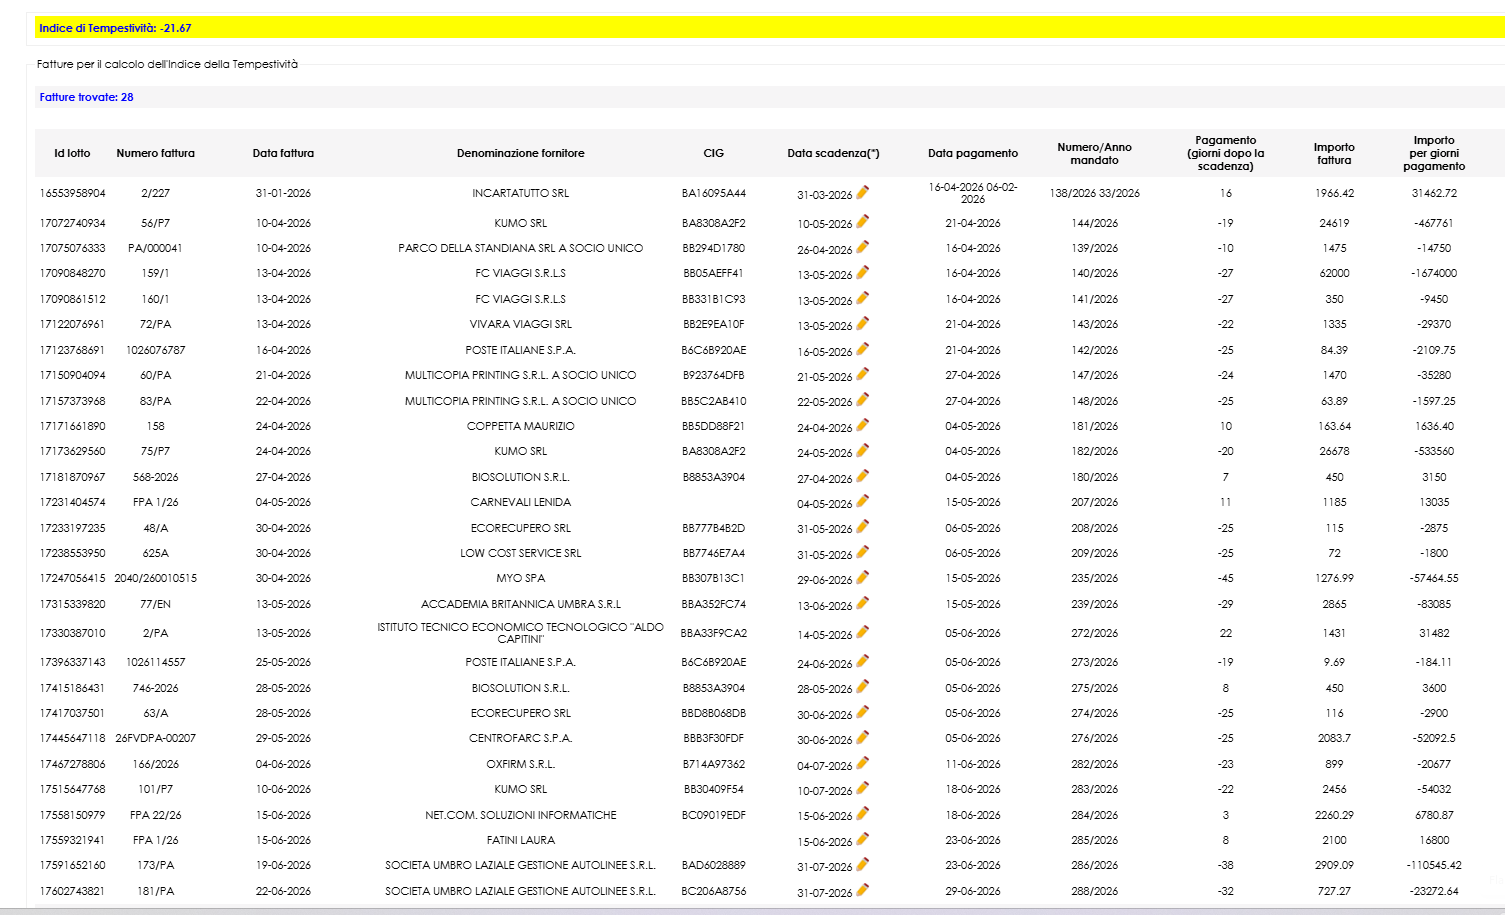Edit due date of POSTE ITALIANE invoice 1026076787
Viewport: 1505px width, 915px height.
tap(862, 349)
